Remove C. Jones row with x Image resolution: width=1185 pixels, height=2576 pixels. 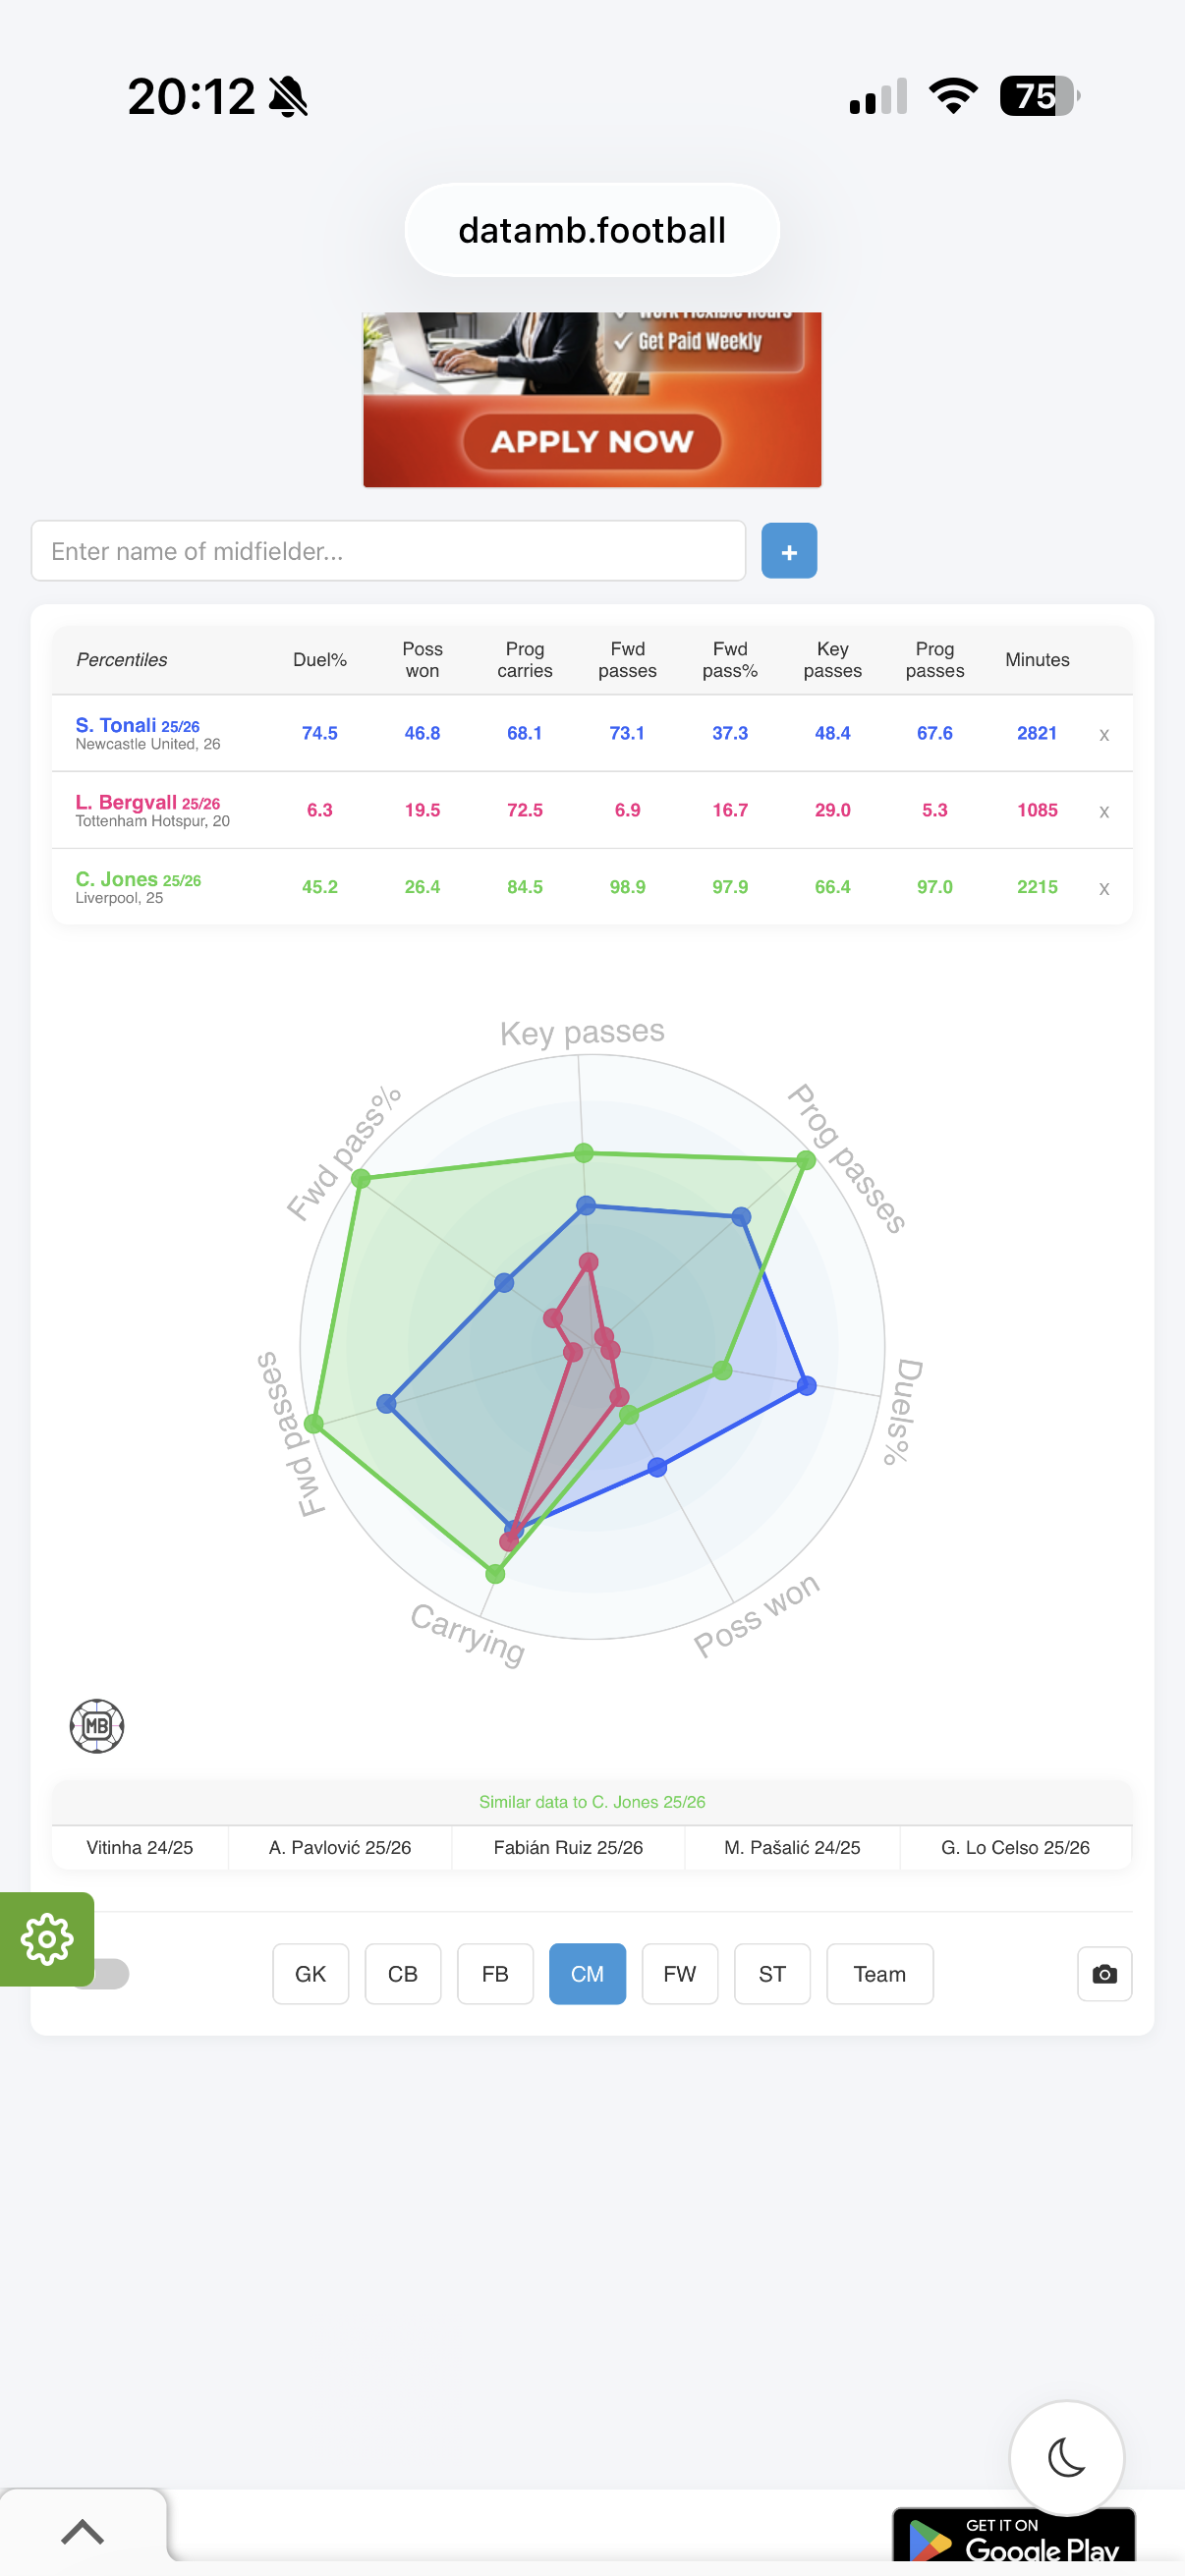1104,888
